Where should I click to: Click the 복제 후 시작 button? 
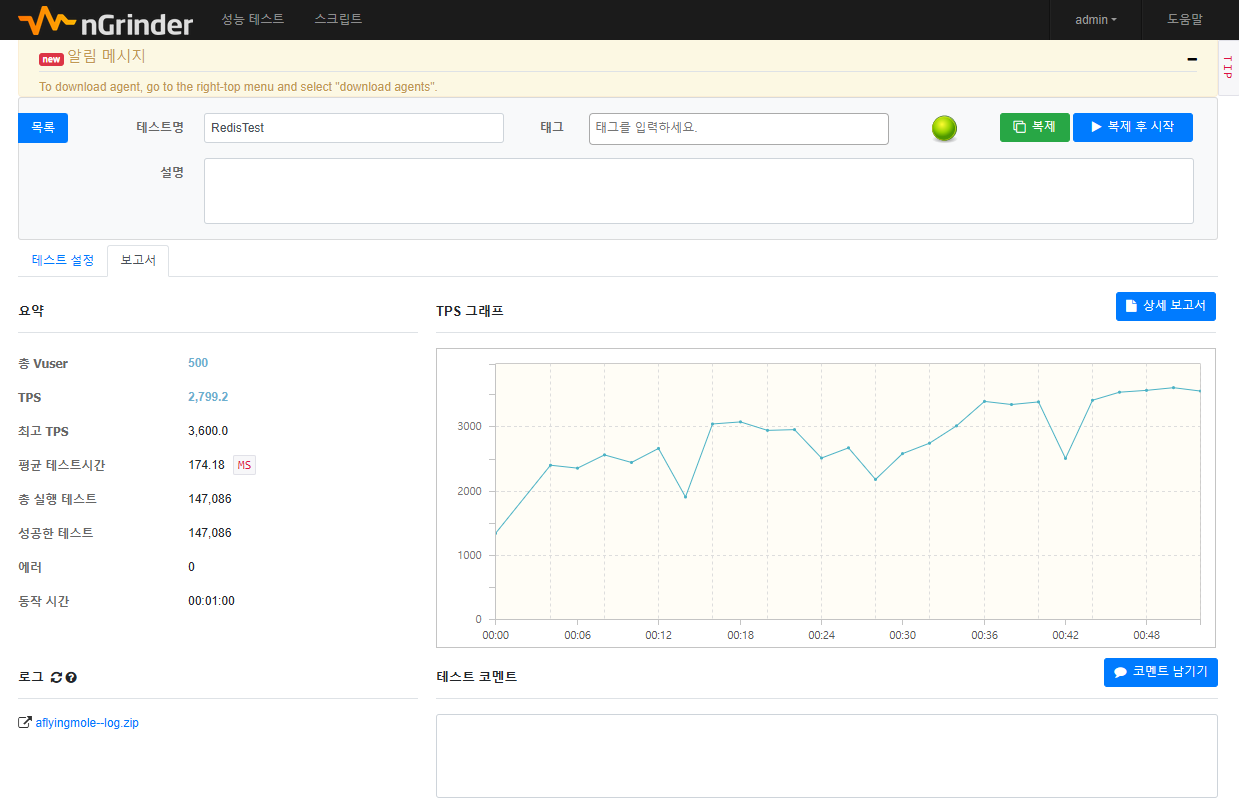[x=1133, y=127]
